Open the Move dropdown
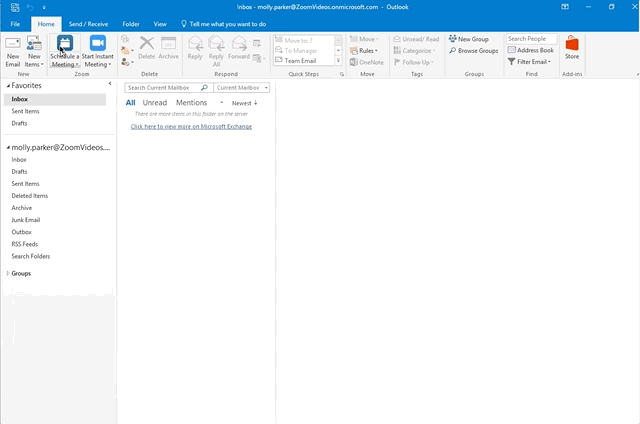The width and height of the screenshot is (640, 424). click(364, 39)
